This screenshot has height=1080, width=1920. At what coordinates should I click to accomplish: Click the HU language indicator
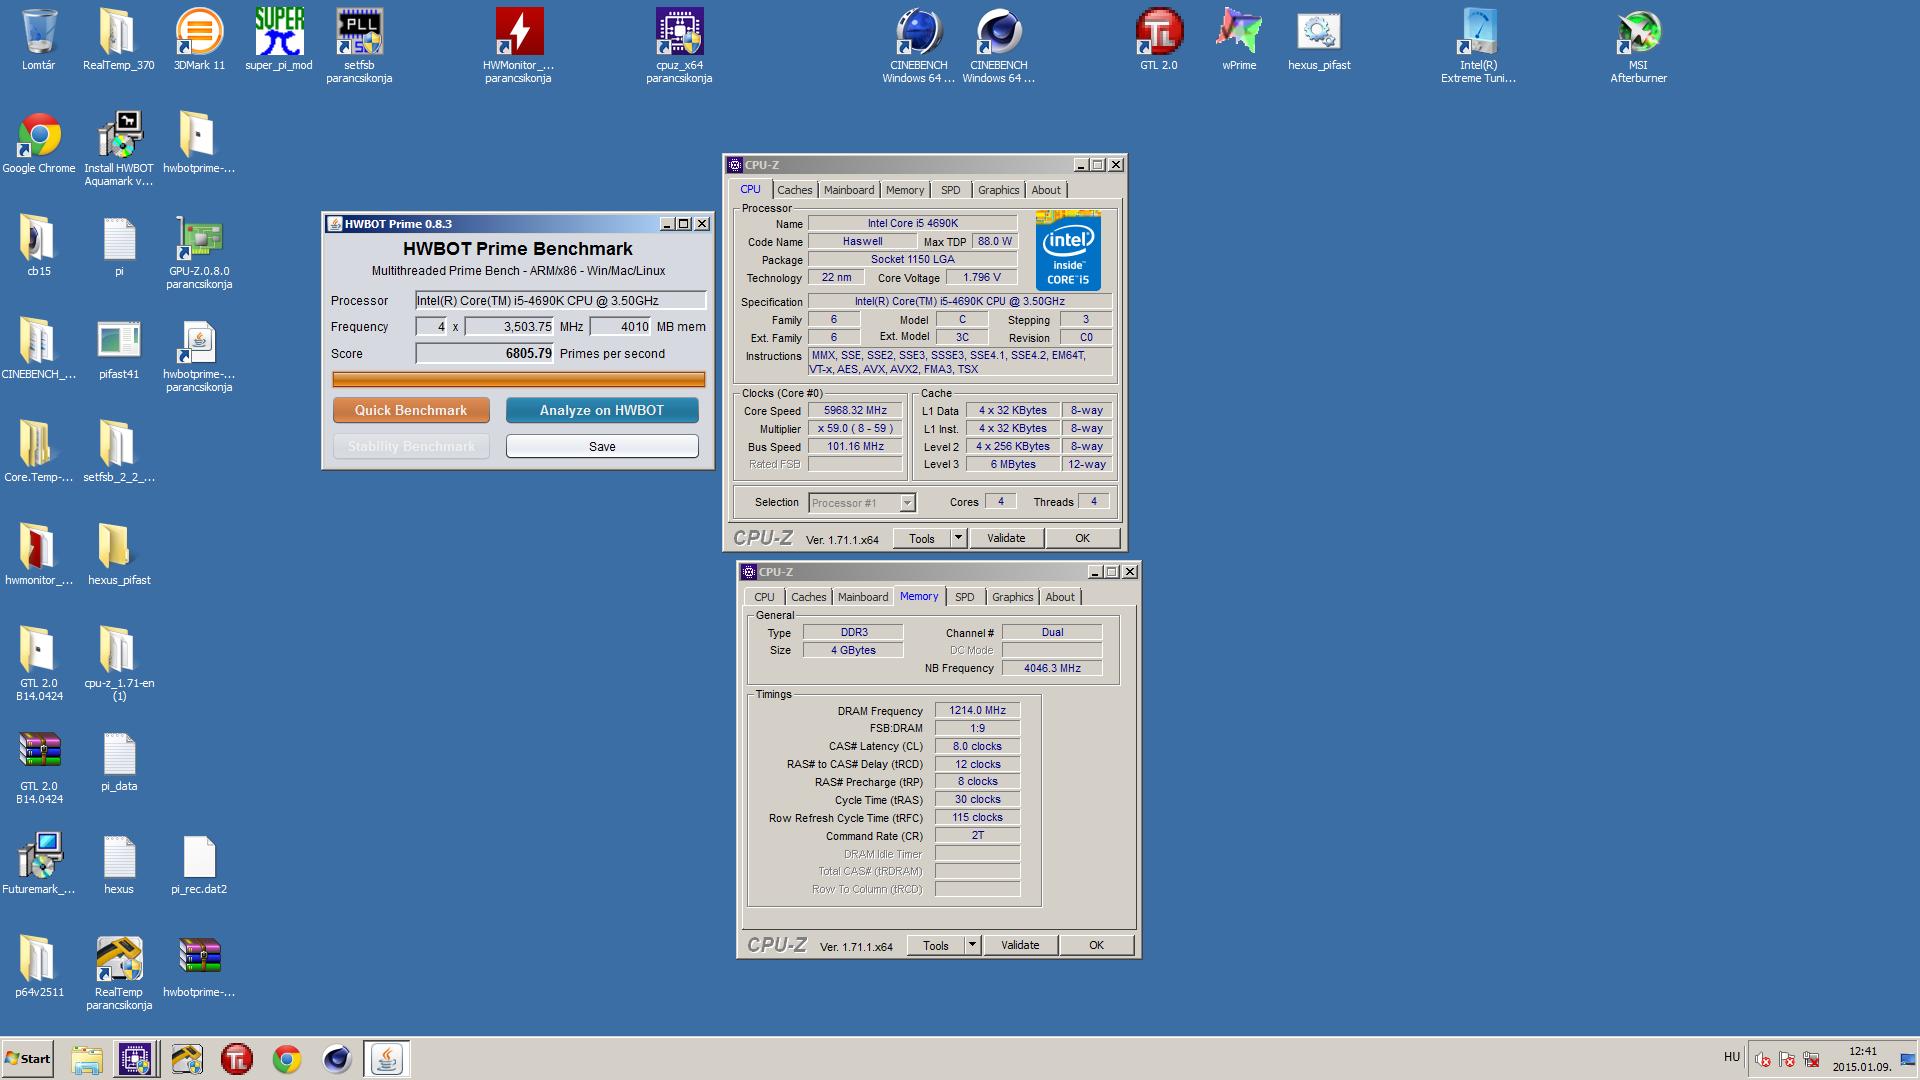coord(1732,1057)
